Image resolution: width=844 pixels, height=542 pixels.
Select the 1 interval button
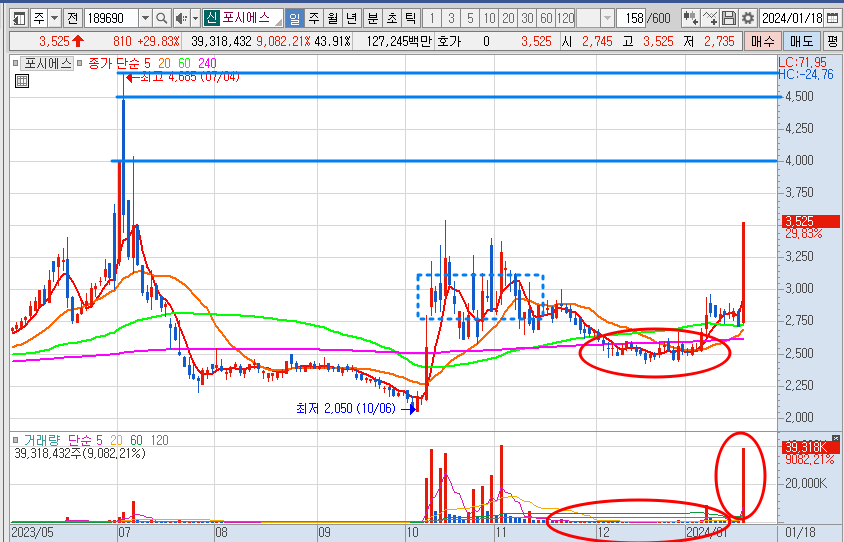[432, 18]
